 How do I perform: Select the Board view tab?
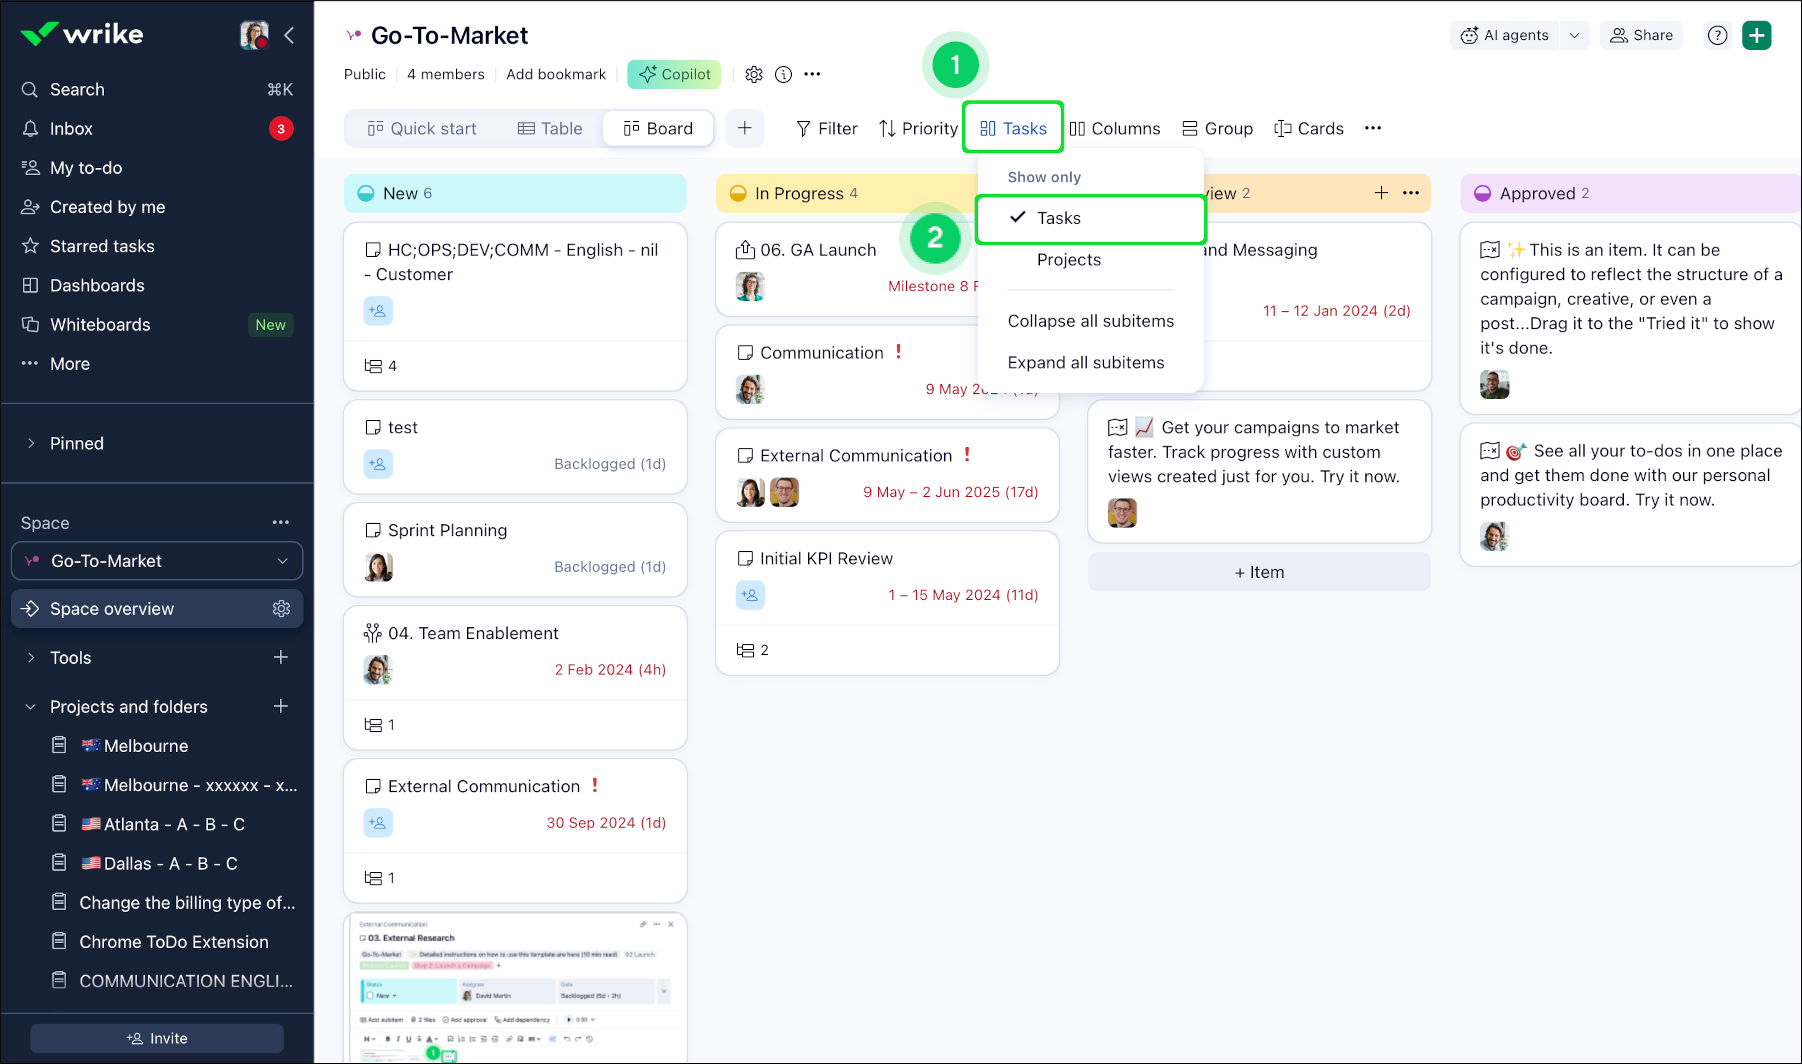658,128
